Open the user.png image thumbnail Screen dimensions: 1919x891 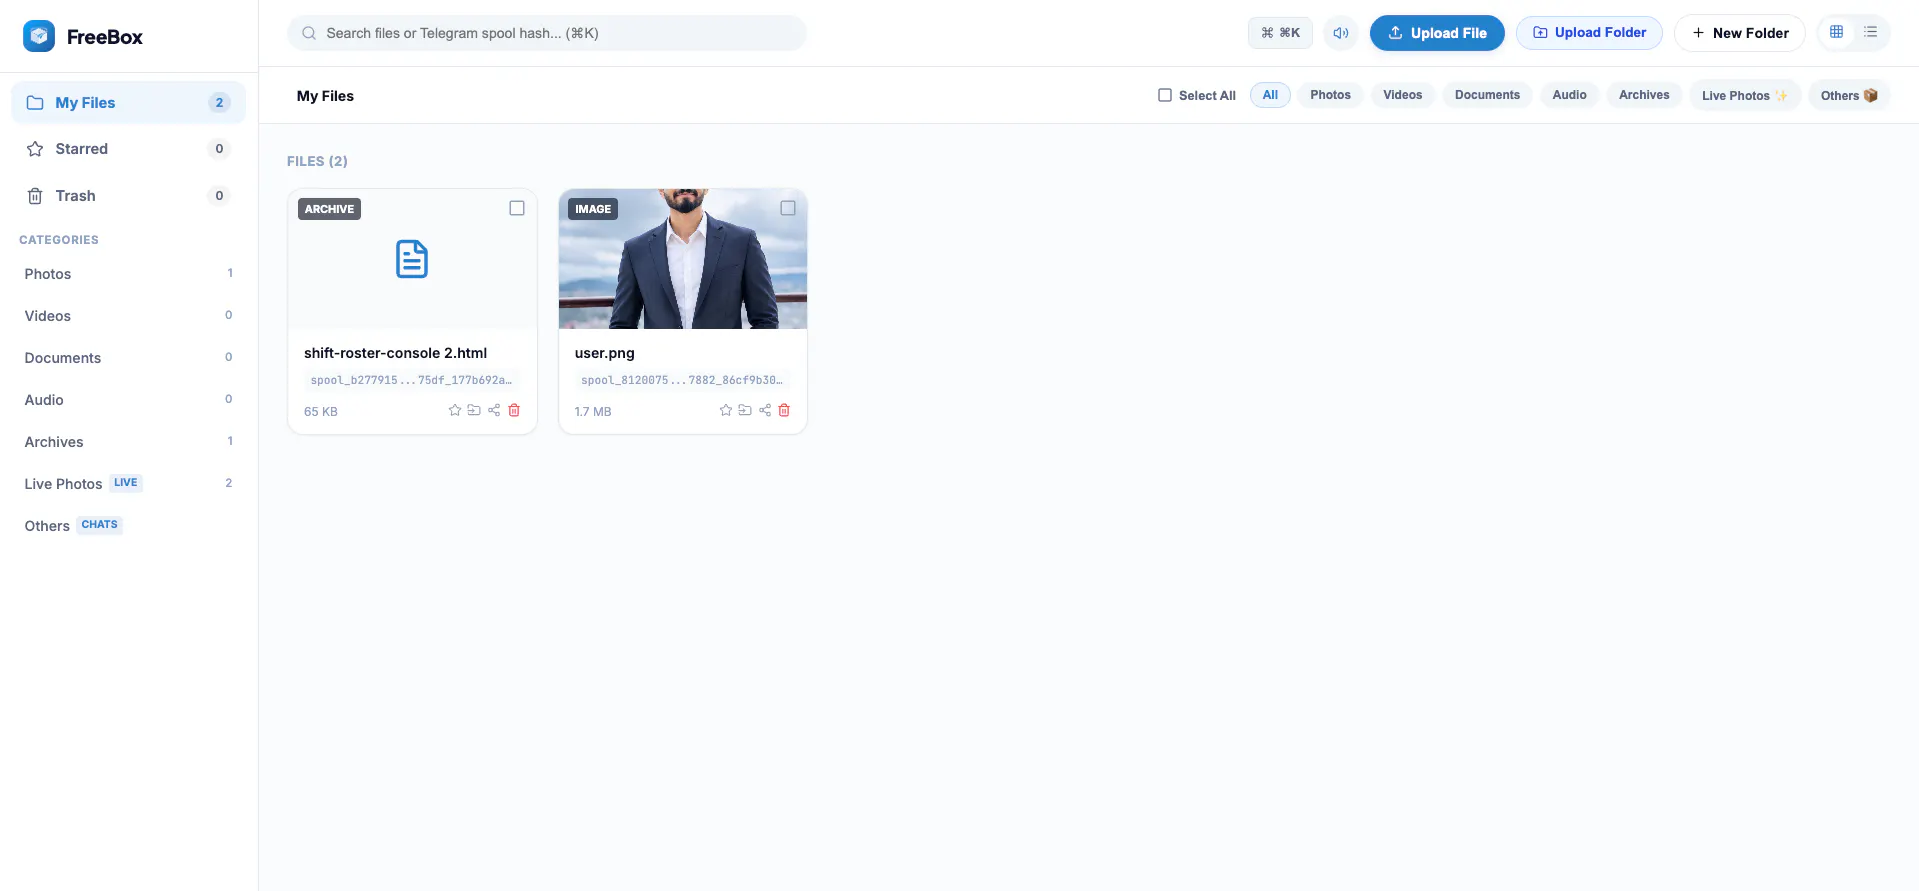tap(683, 259)
